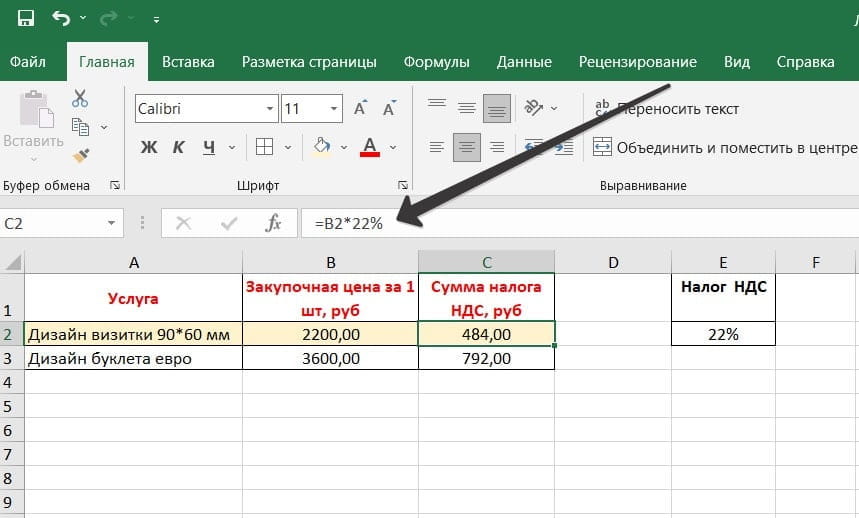The height and width of the screenshot is (518, 859).
Task: Toggle Align Left horizontal alignment
Action: pos(437,147)
